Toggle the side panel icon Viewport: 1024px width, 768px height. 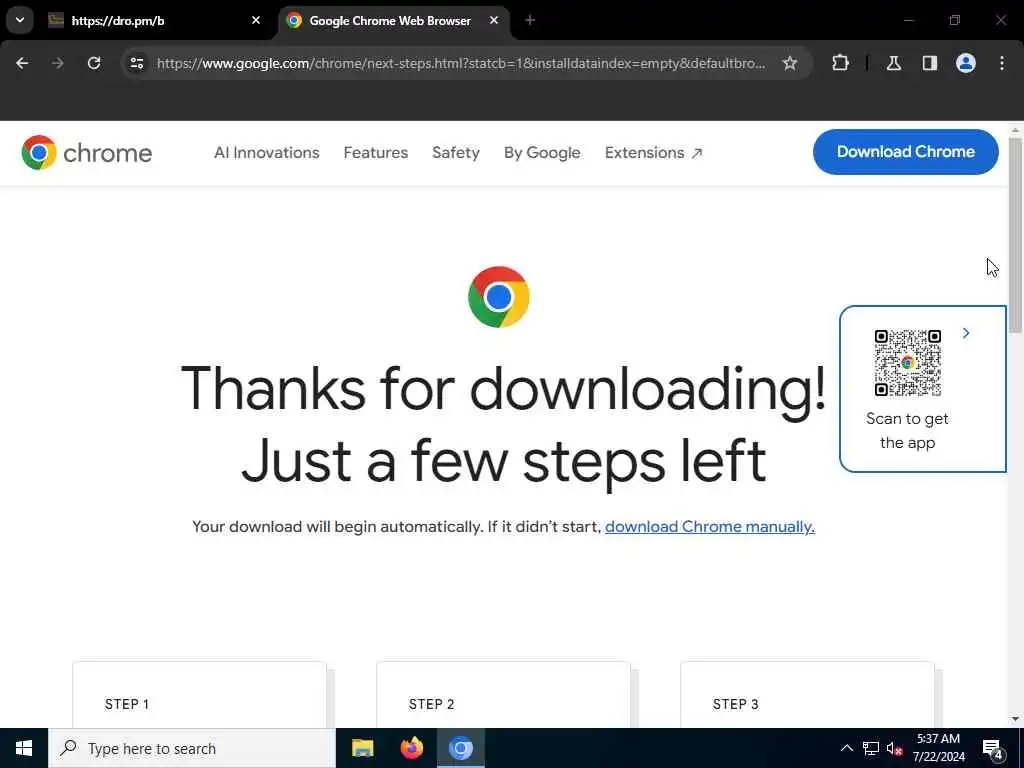(x=930, y=63)
